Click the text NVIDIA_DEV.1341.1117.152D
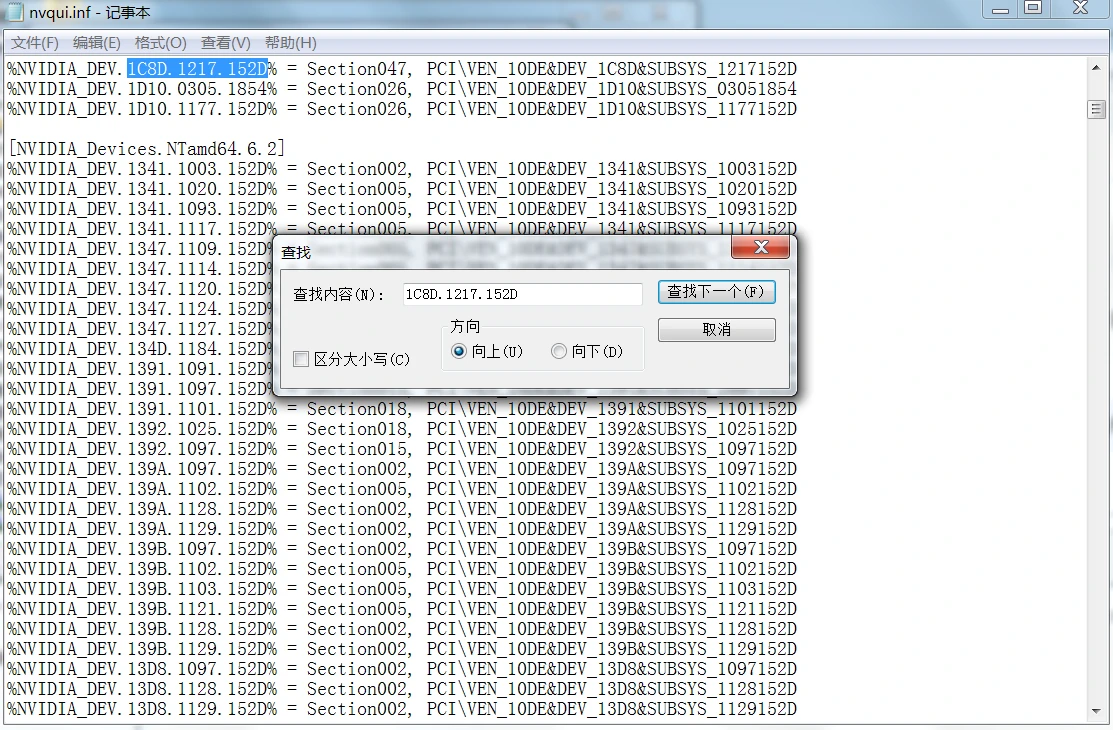 click(x=142, y=229)
